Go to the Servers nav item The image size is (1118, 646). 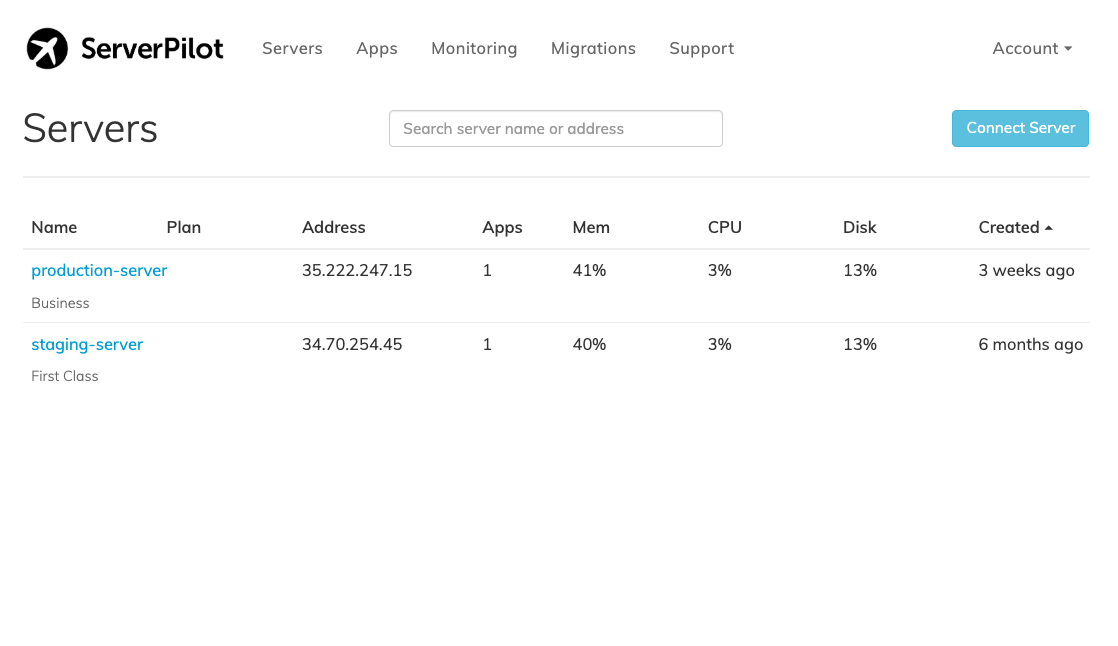click(x=292, y=48)
